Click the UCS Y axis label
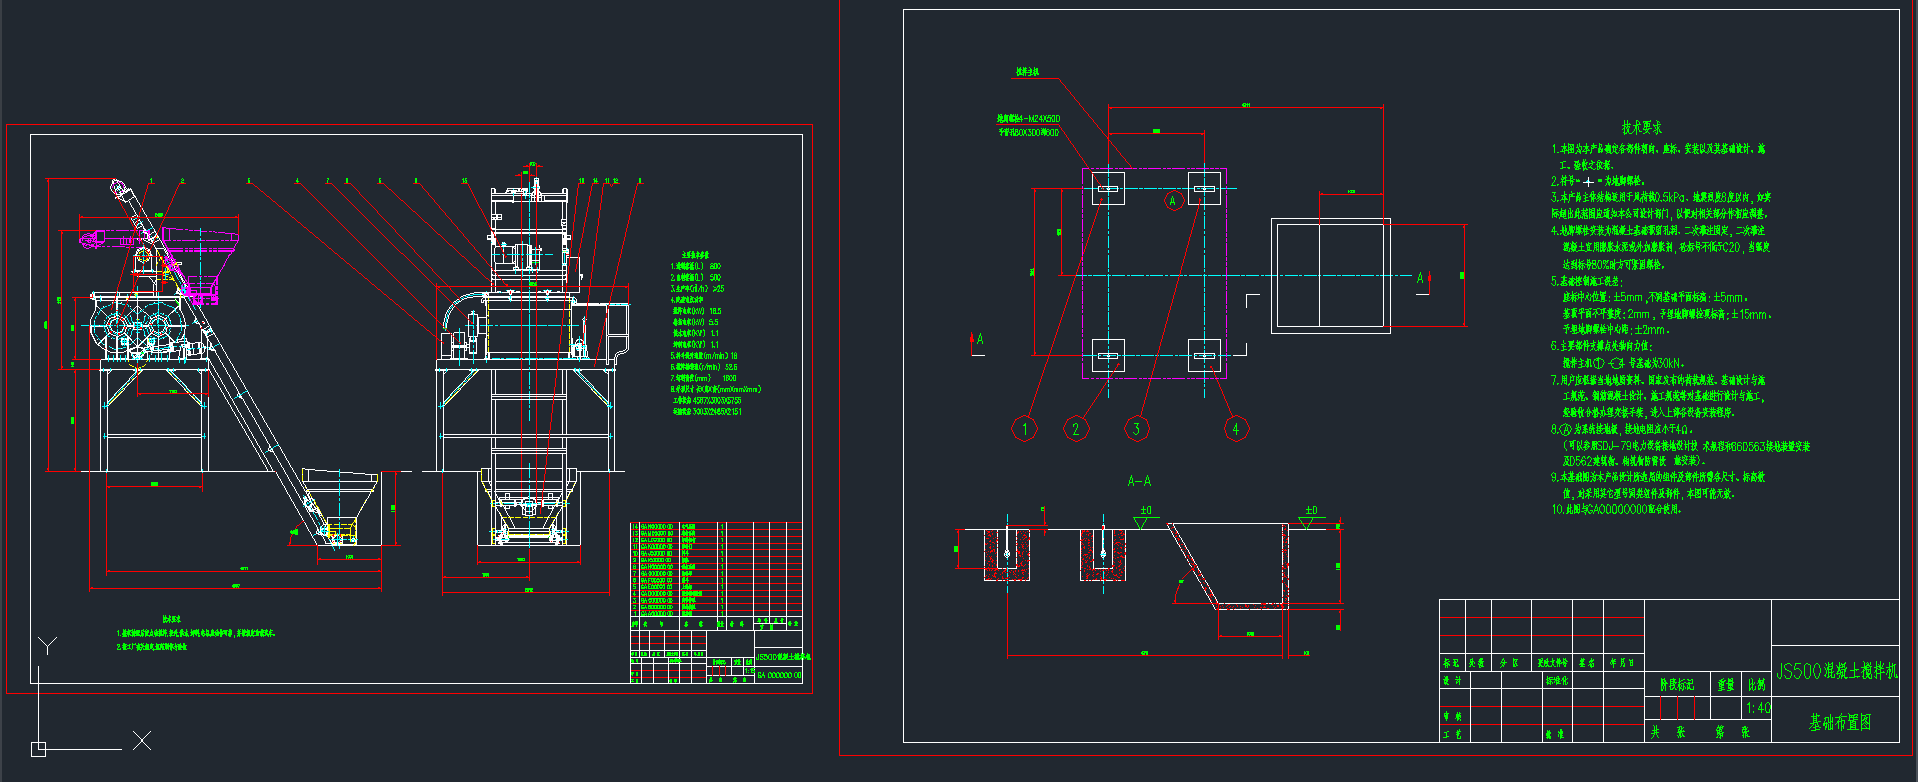This screenshot has height=782, width=1918. pos(47,646)
